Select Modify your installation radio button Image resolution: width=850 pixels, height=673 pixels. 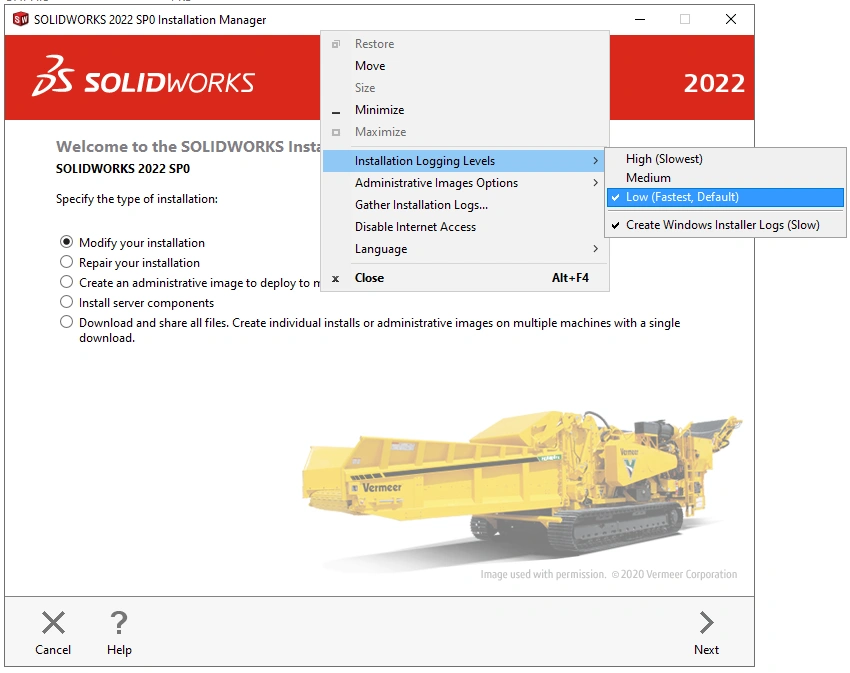pos(66,241)
